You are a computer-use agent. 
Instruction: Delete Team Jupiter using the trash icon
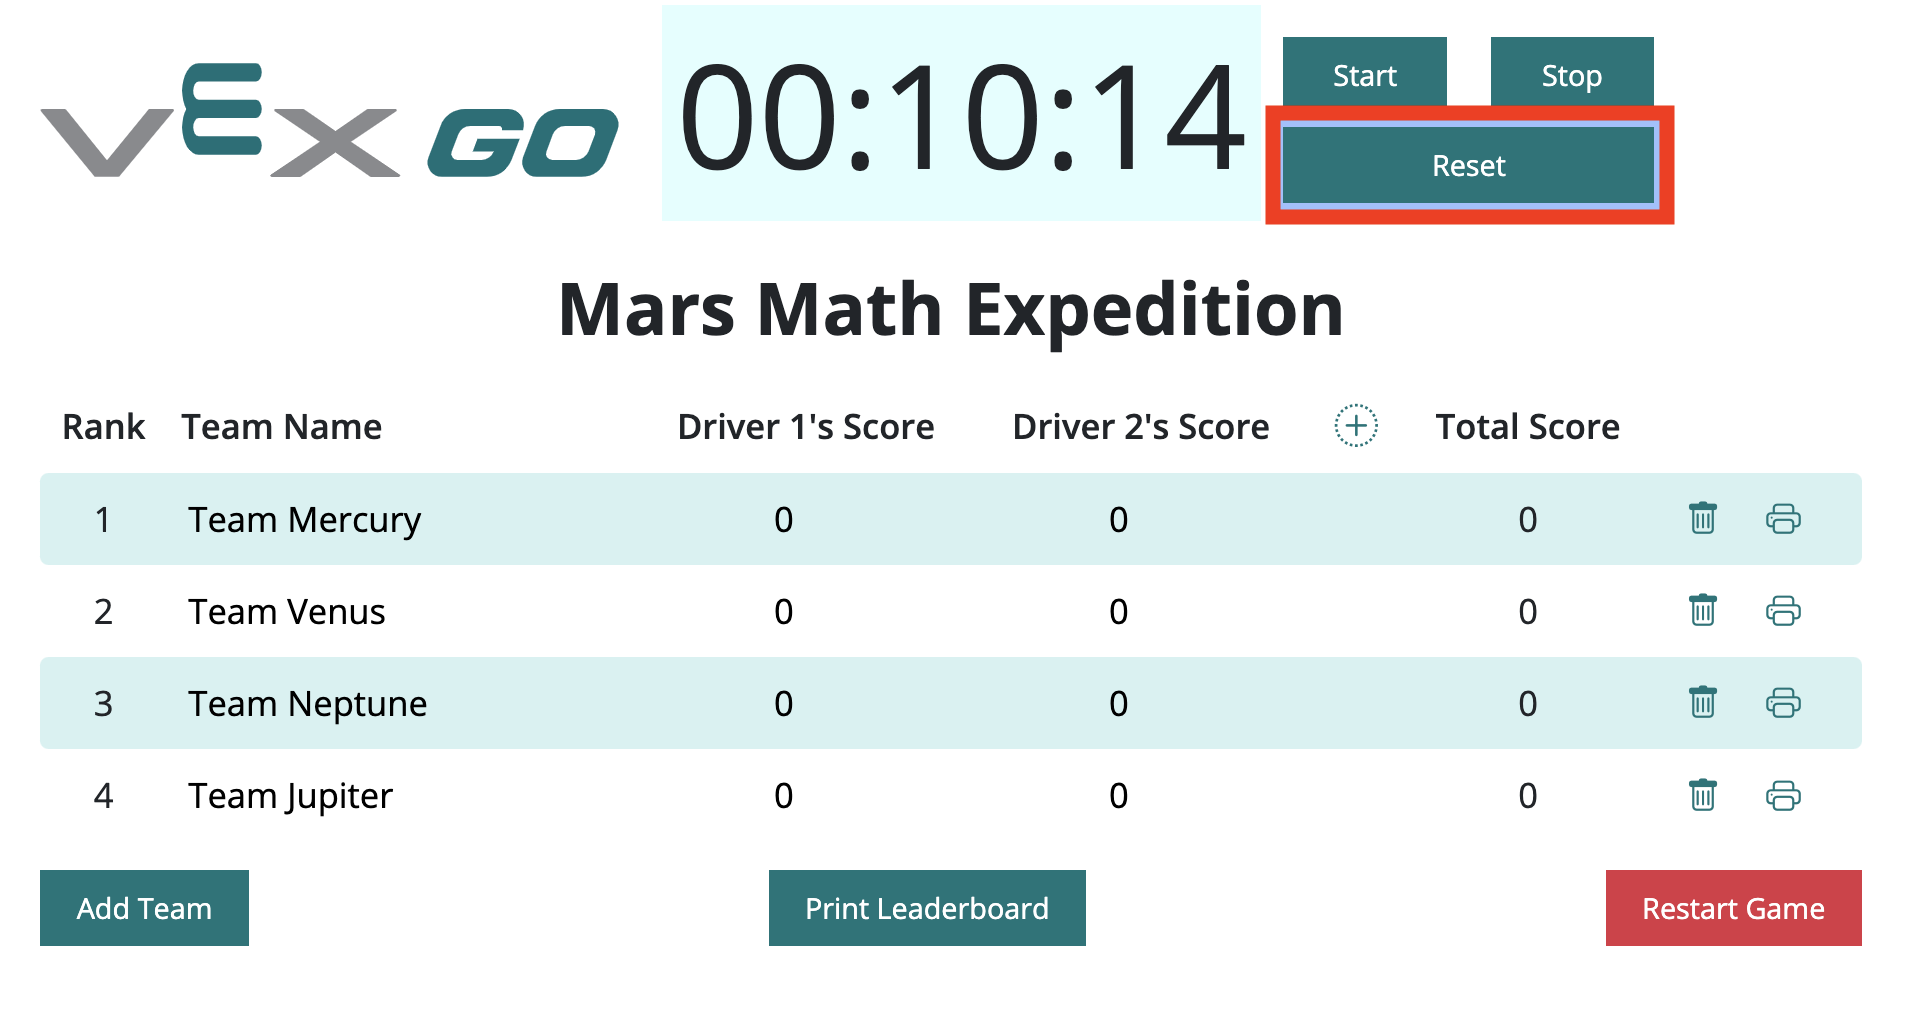(x=1702, y=795)
